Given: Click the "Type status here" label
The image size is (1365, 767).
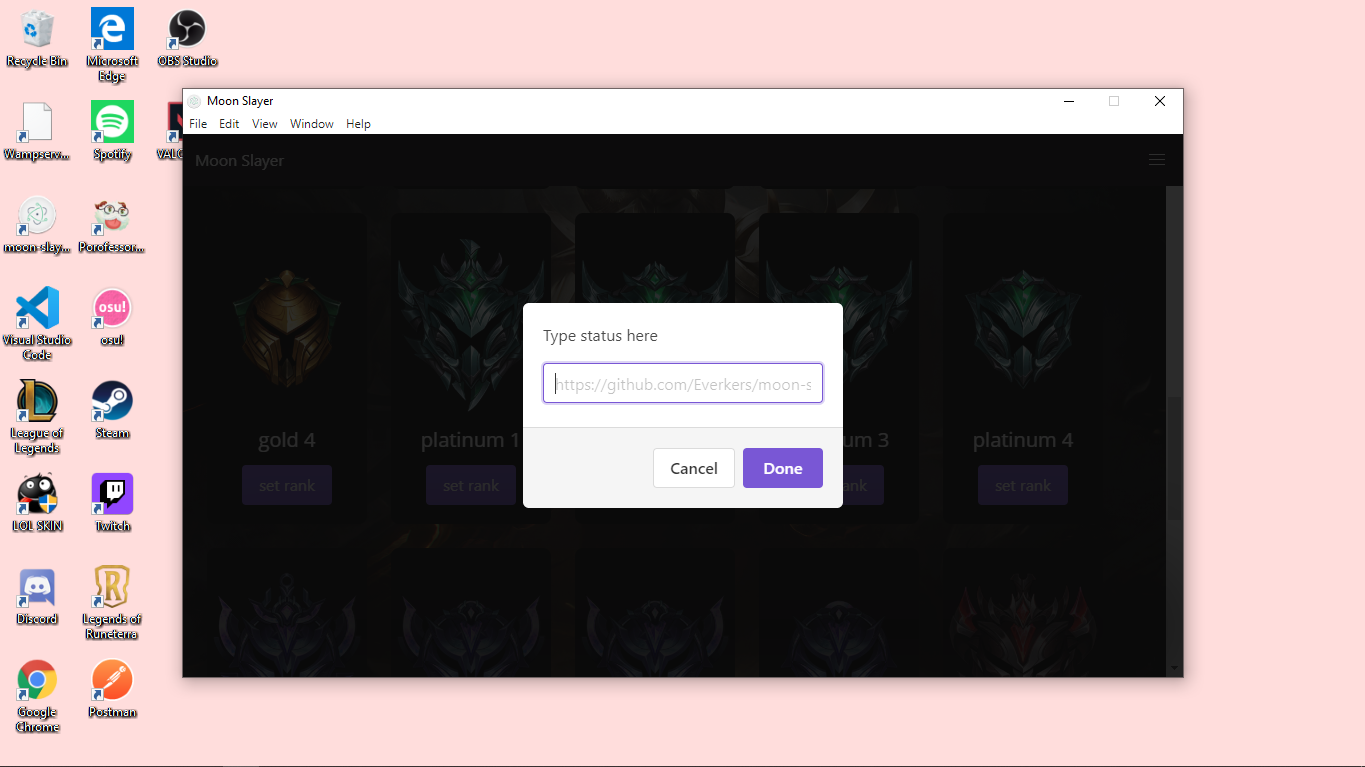Looking at the screenshot, I should tap(600, 336).
